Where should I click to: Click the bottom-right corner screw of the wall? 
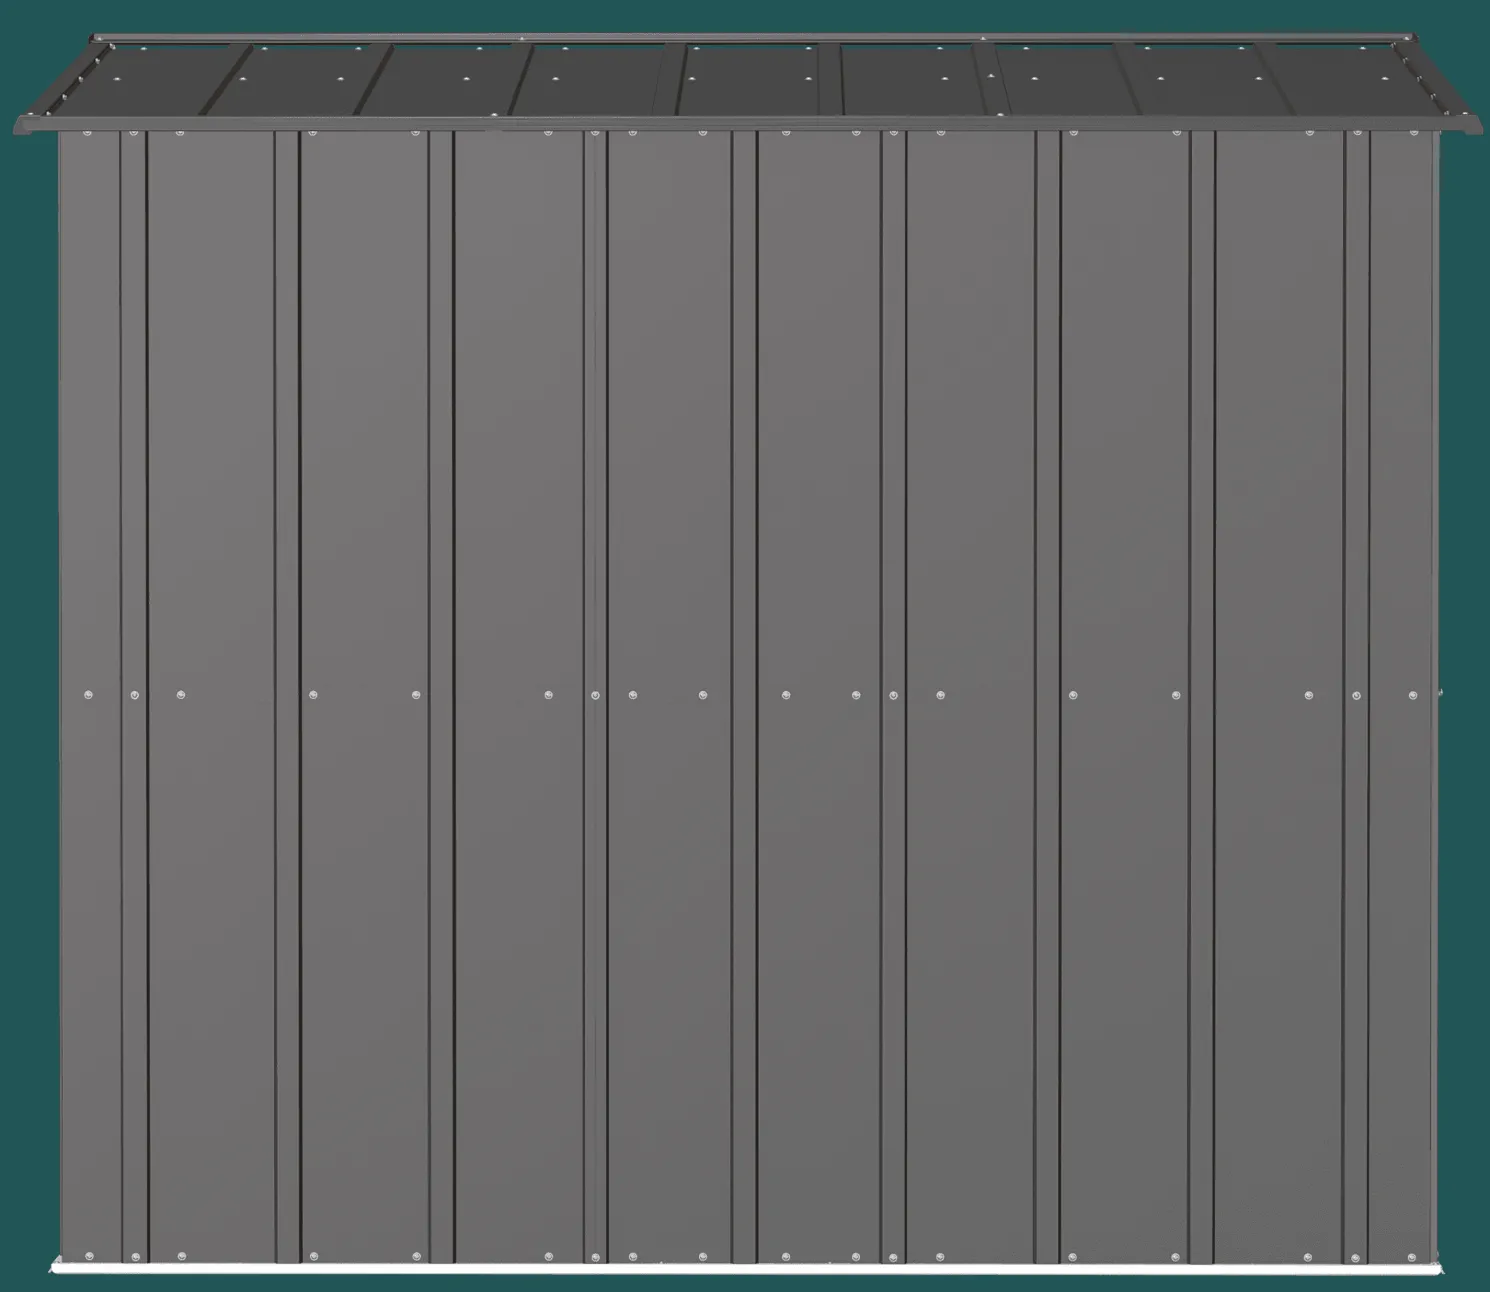click(x=1412, y=1256)
